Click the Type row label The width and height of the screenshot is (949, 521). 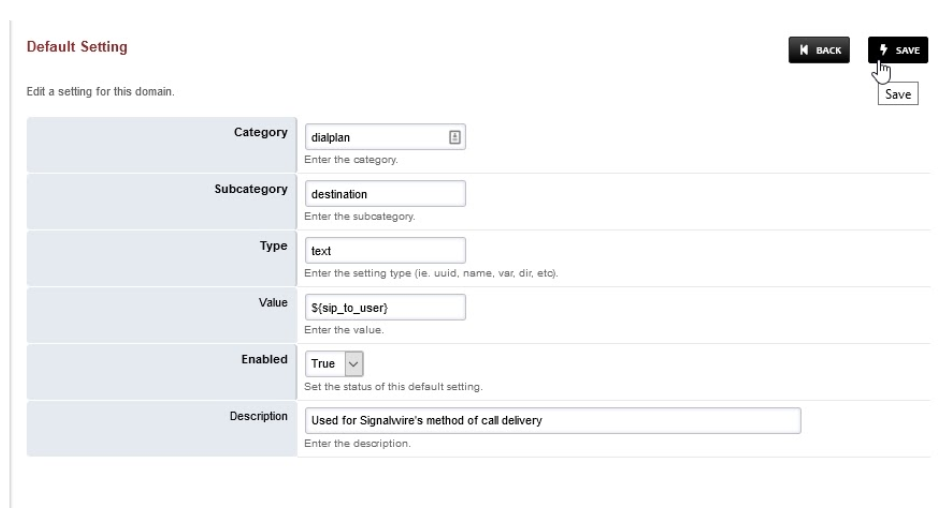coord(274,246)
